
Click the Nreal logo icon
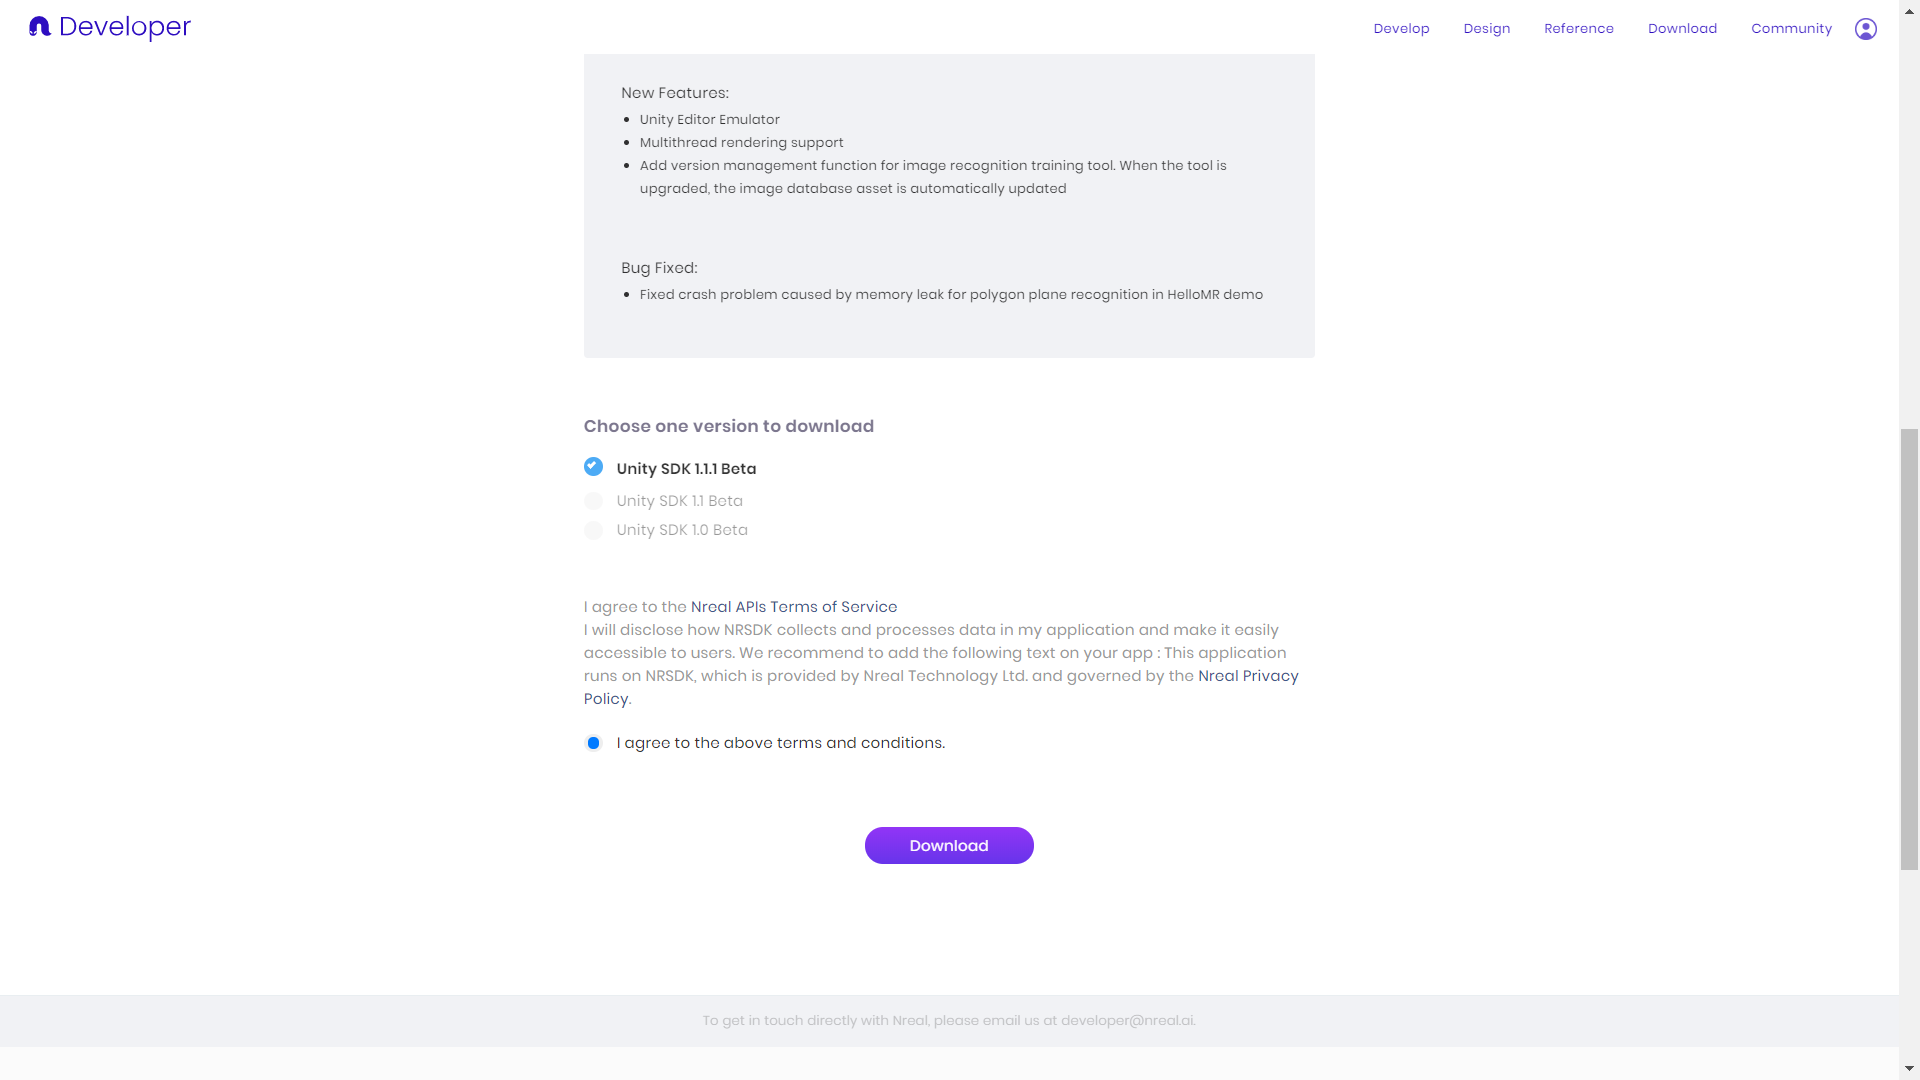pos(39,27)
